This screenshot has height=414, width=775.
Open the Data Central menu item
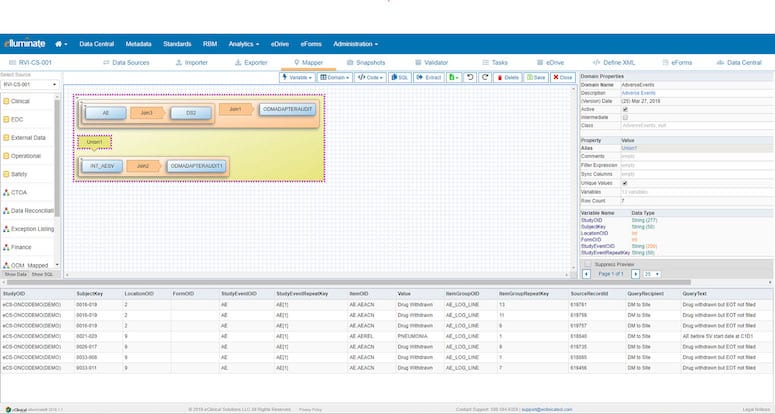point(96,44)
